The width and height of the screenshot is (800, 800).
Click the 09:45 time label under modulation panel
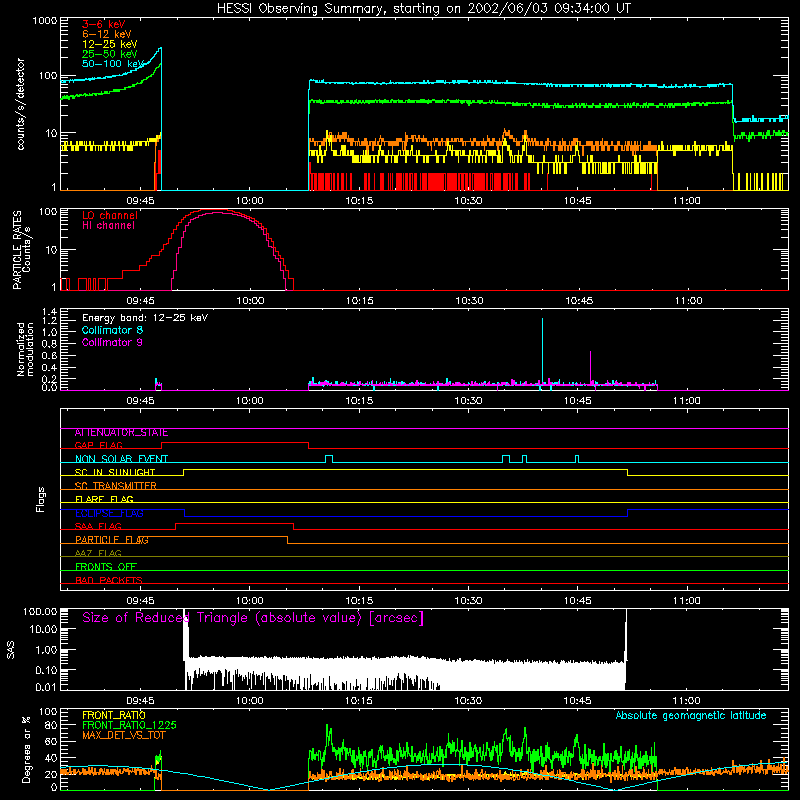tap(140, 401)
